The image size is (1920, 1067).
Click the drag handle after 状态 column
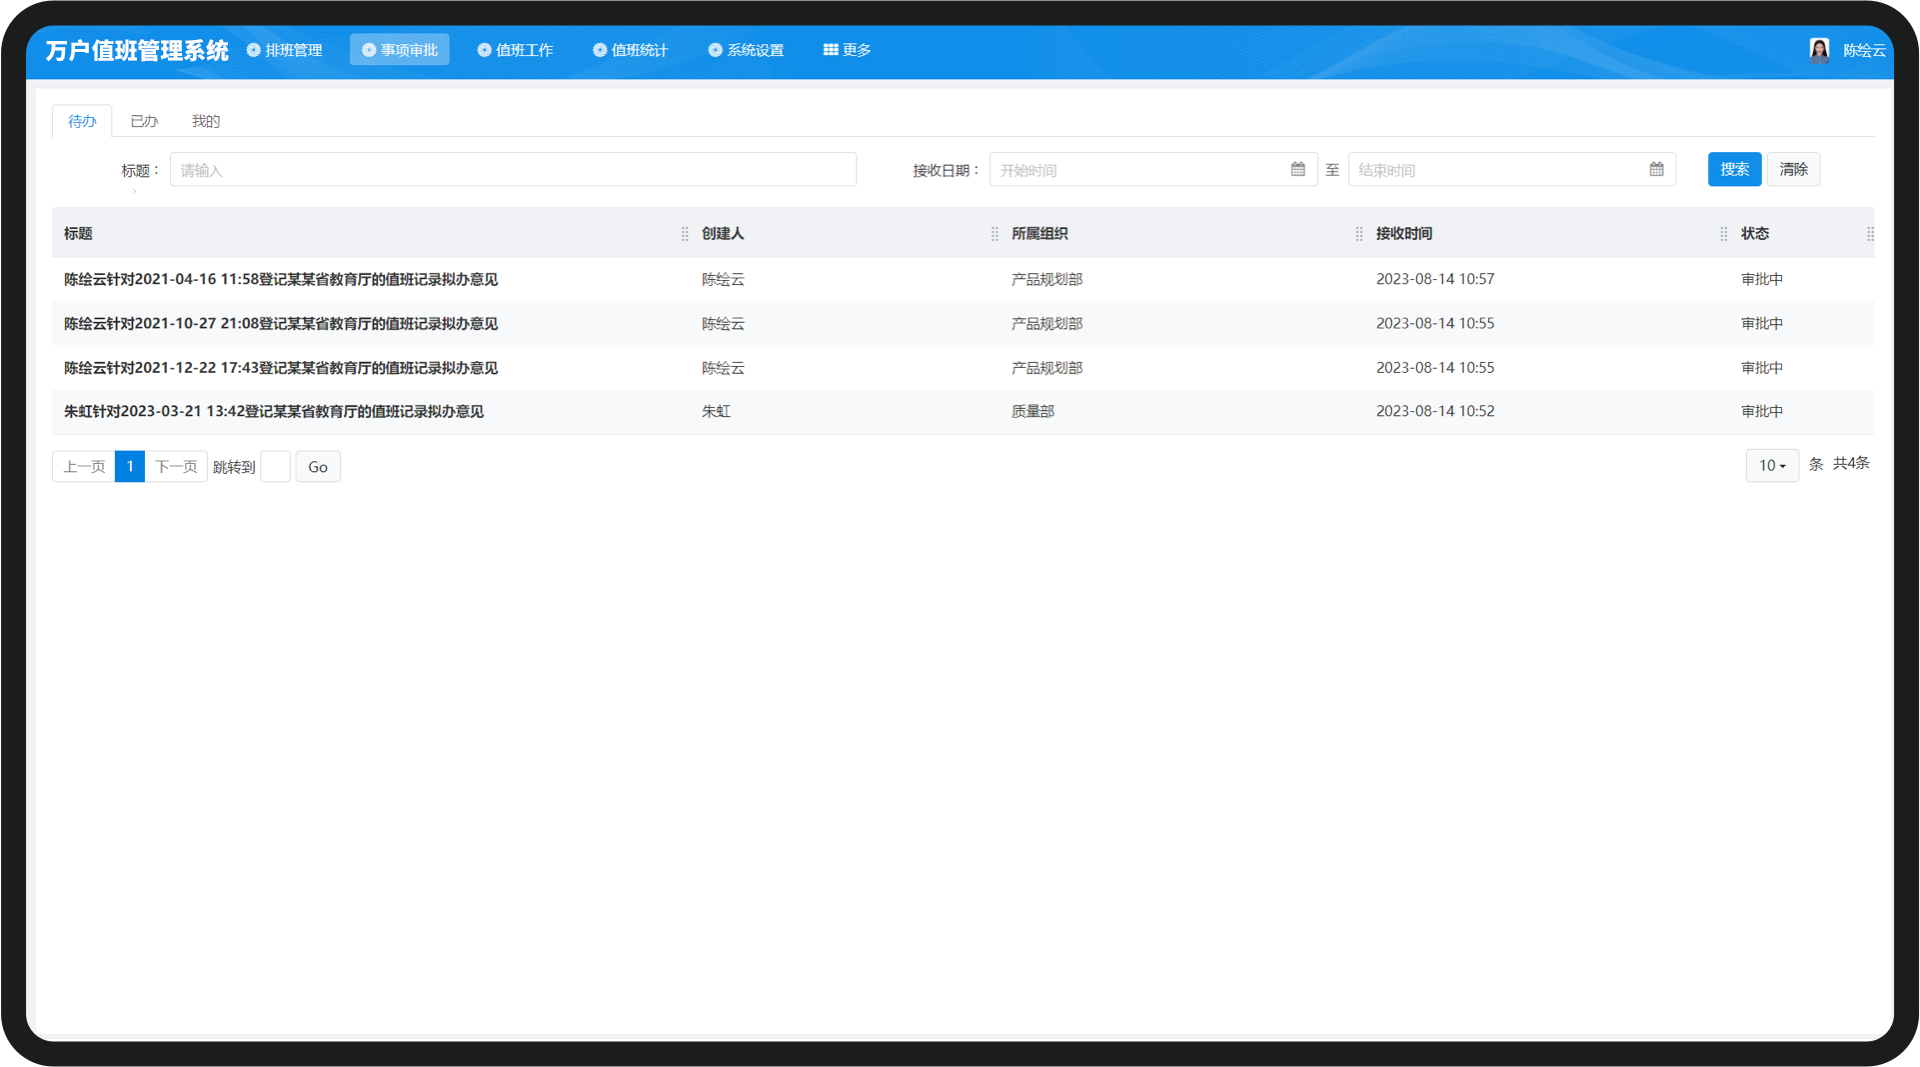pyautogui.click(x=1870, y=233)
